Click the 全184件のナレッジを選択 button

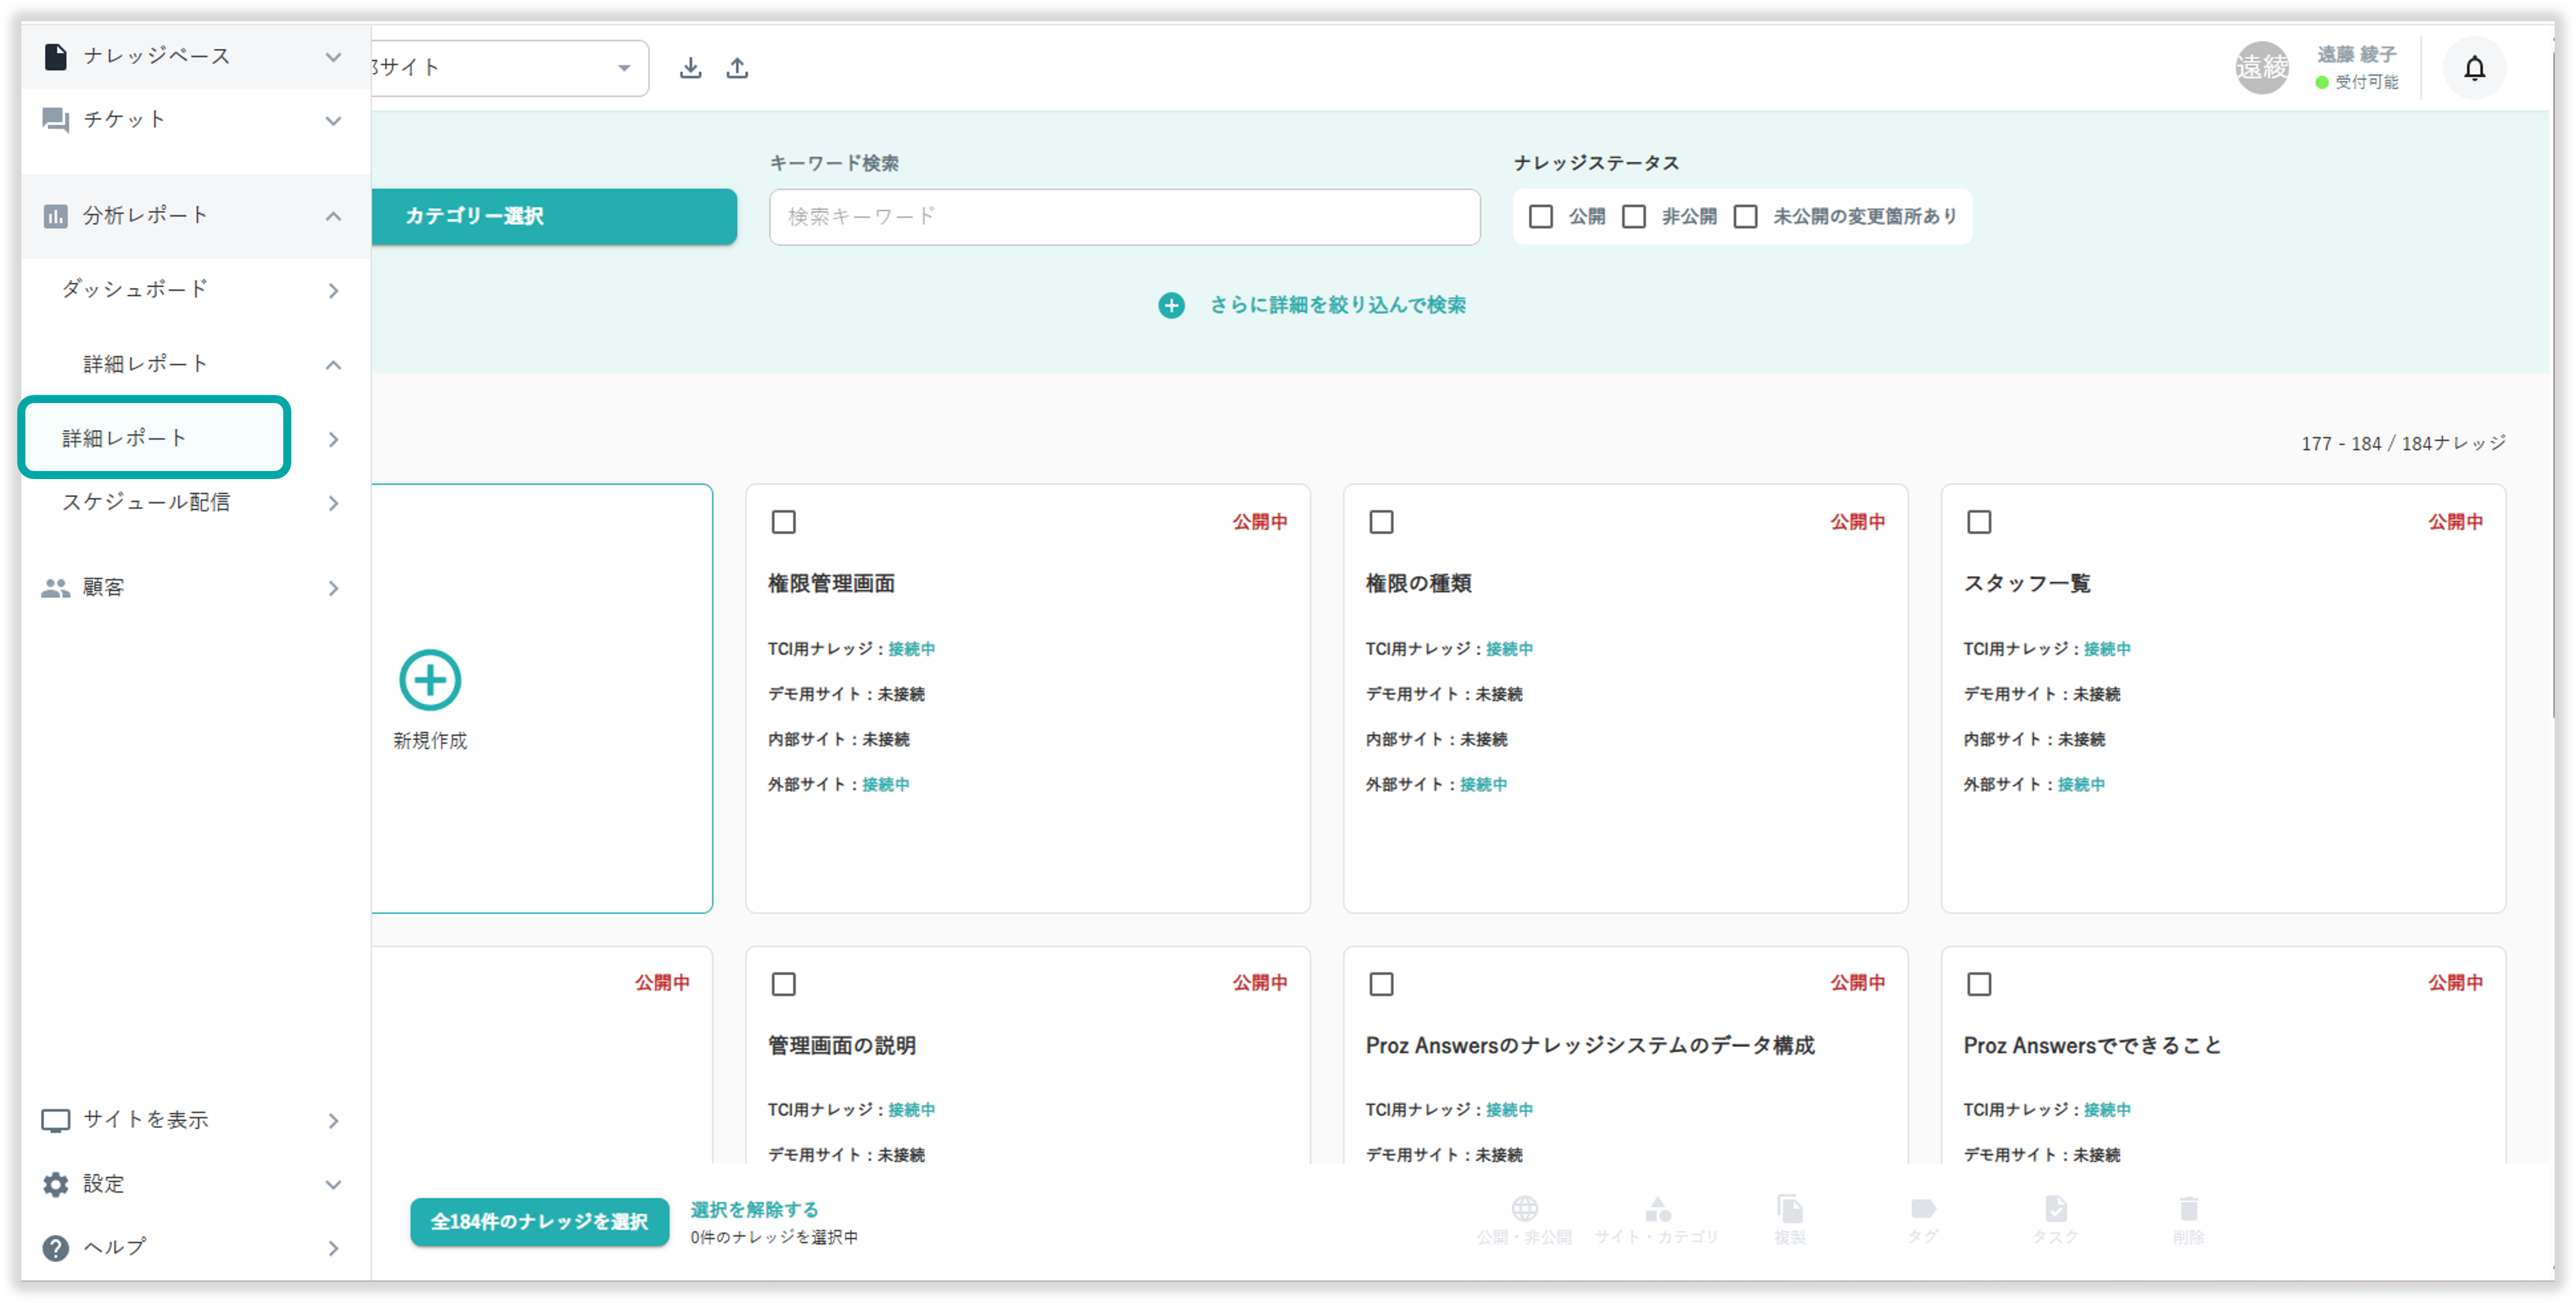point(539,1221)
